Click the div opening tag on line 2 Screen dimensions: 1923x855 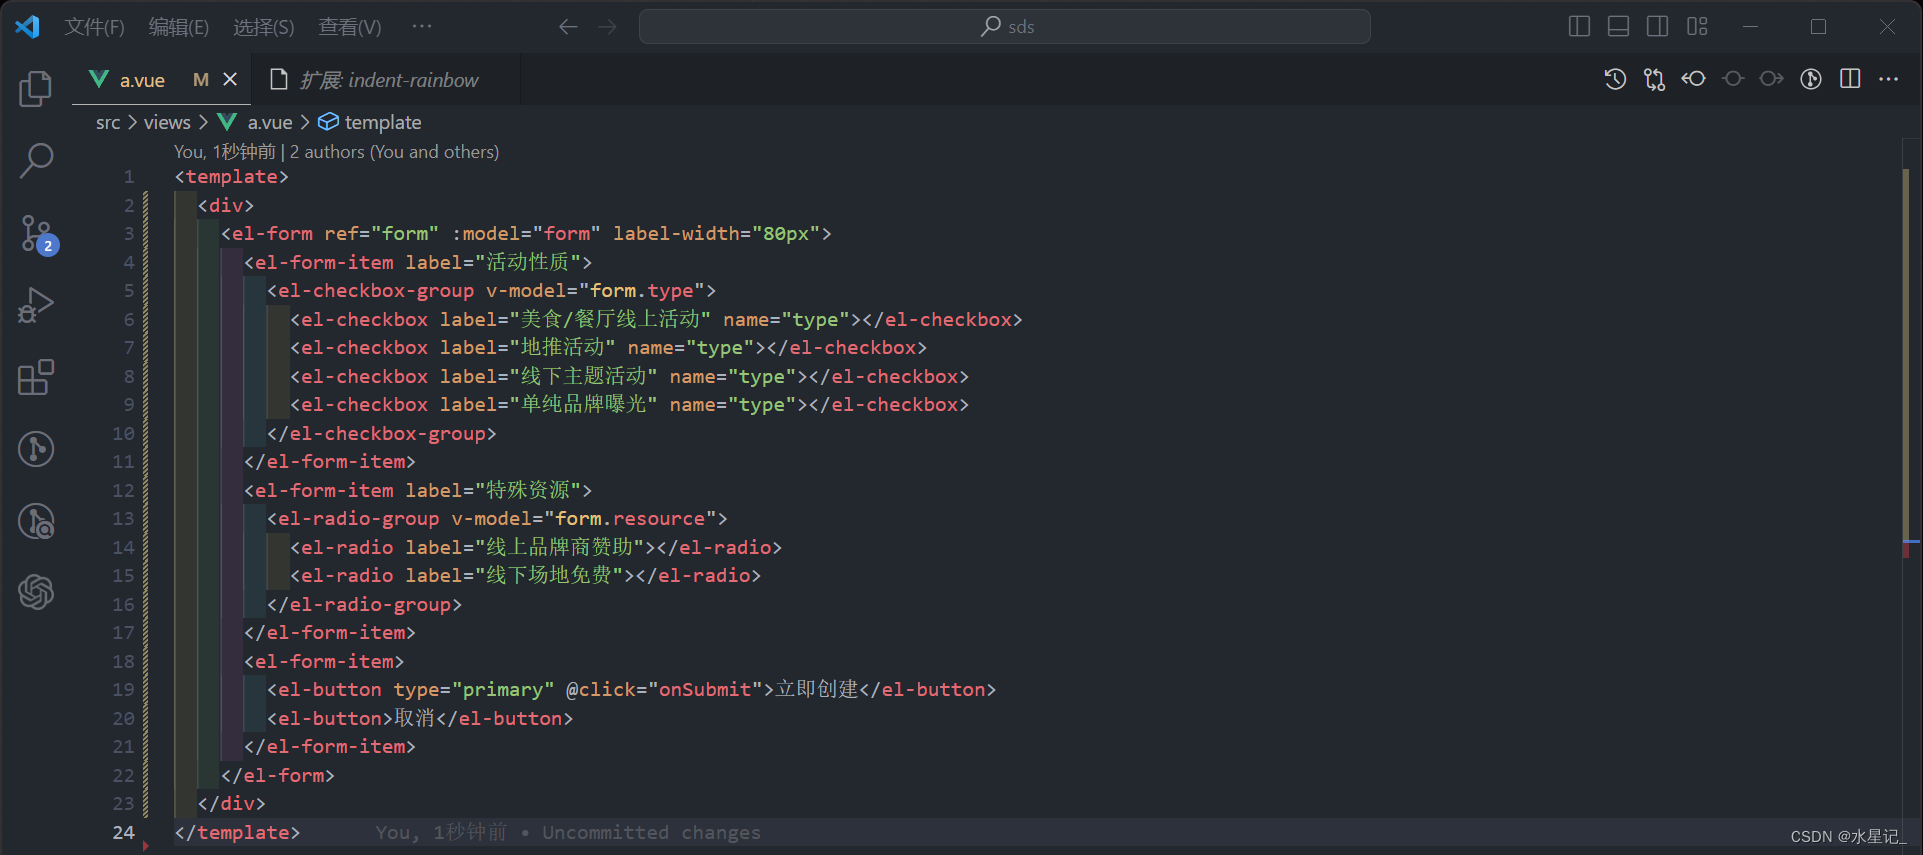(226, 205)
